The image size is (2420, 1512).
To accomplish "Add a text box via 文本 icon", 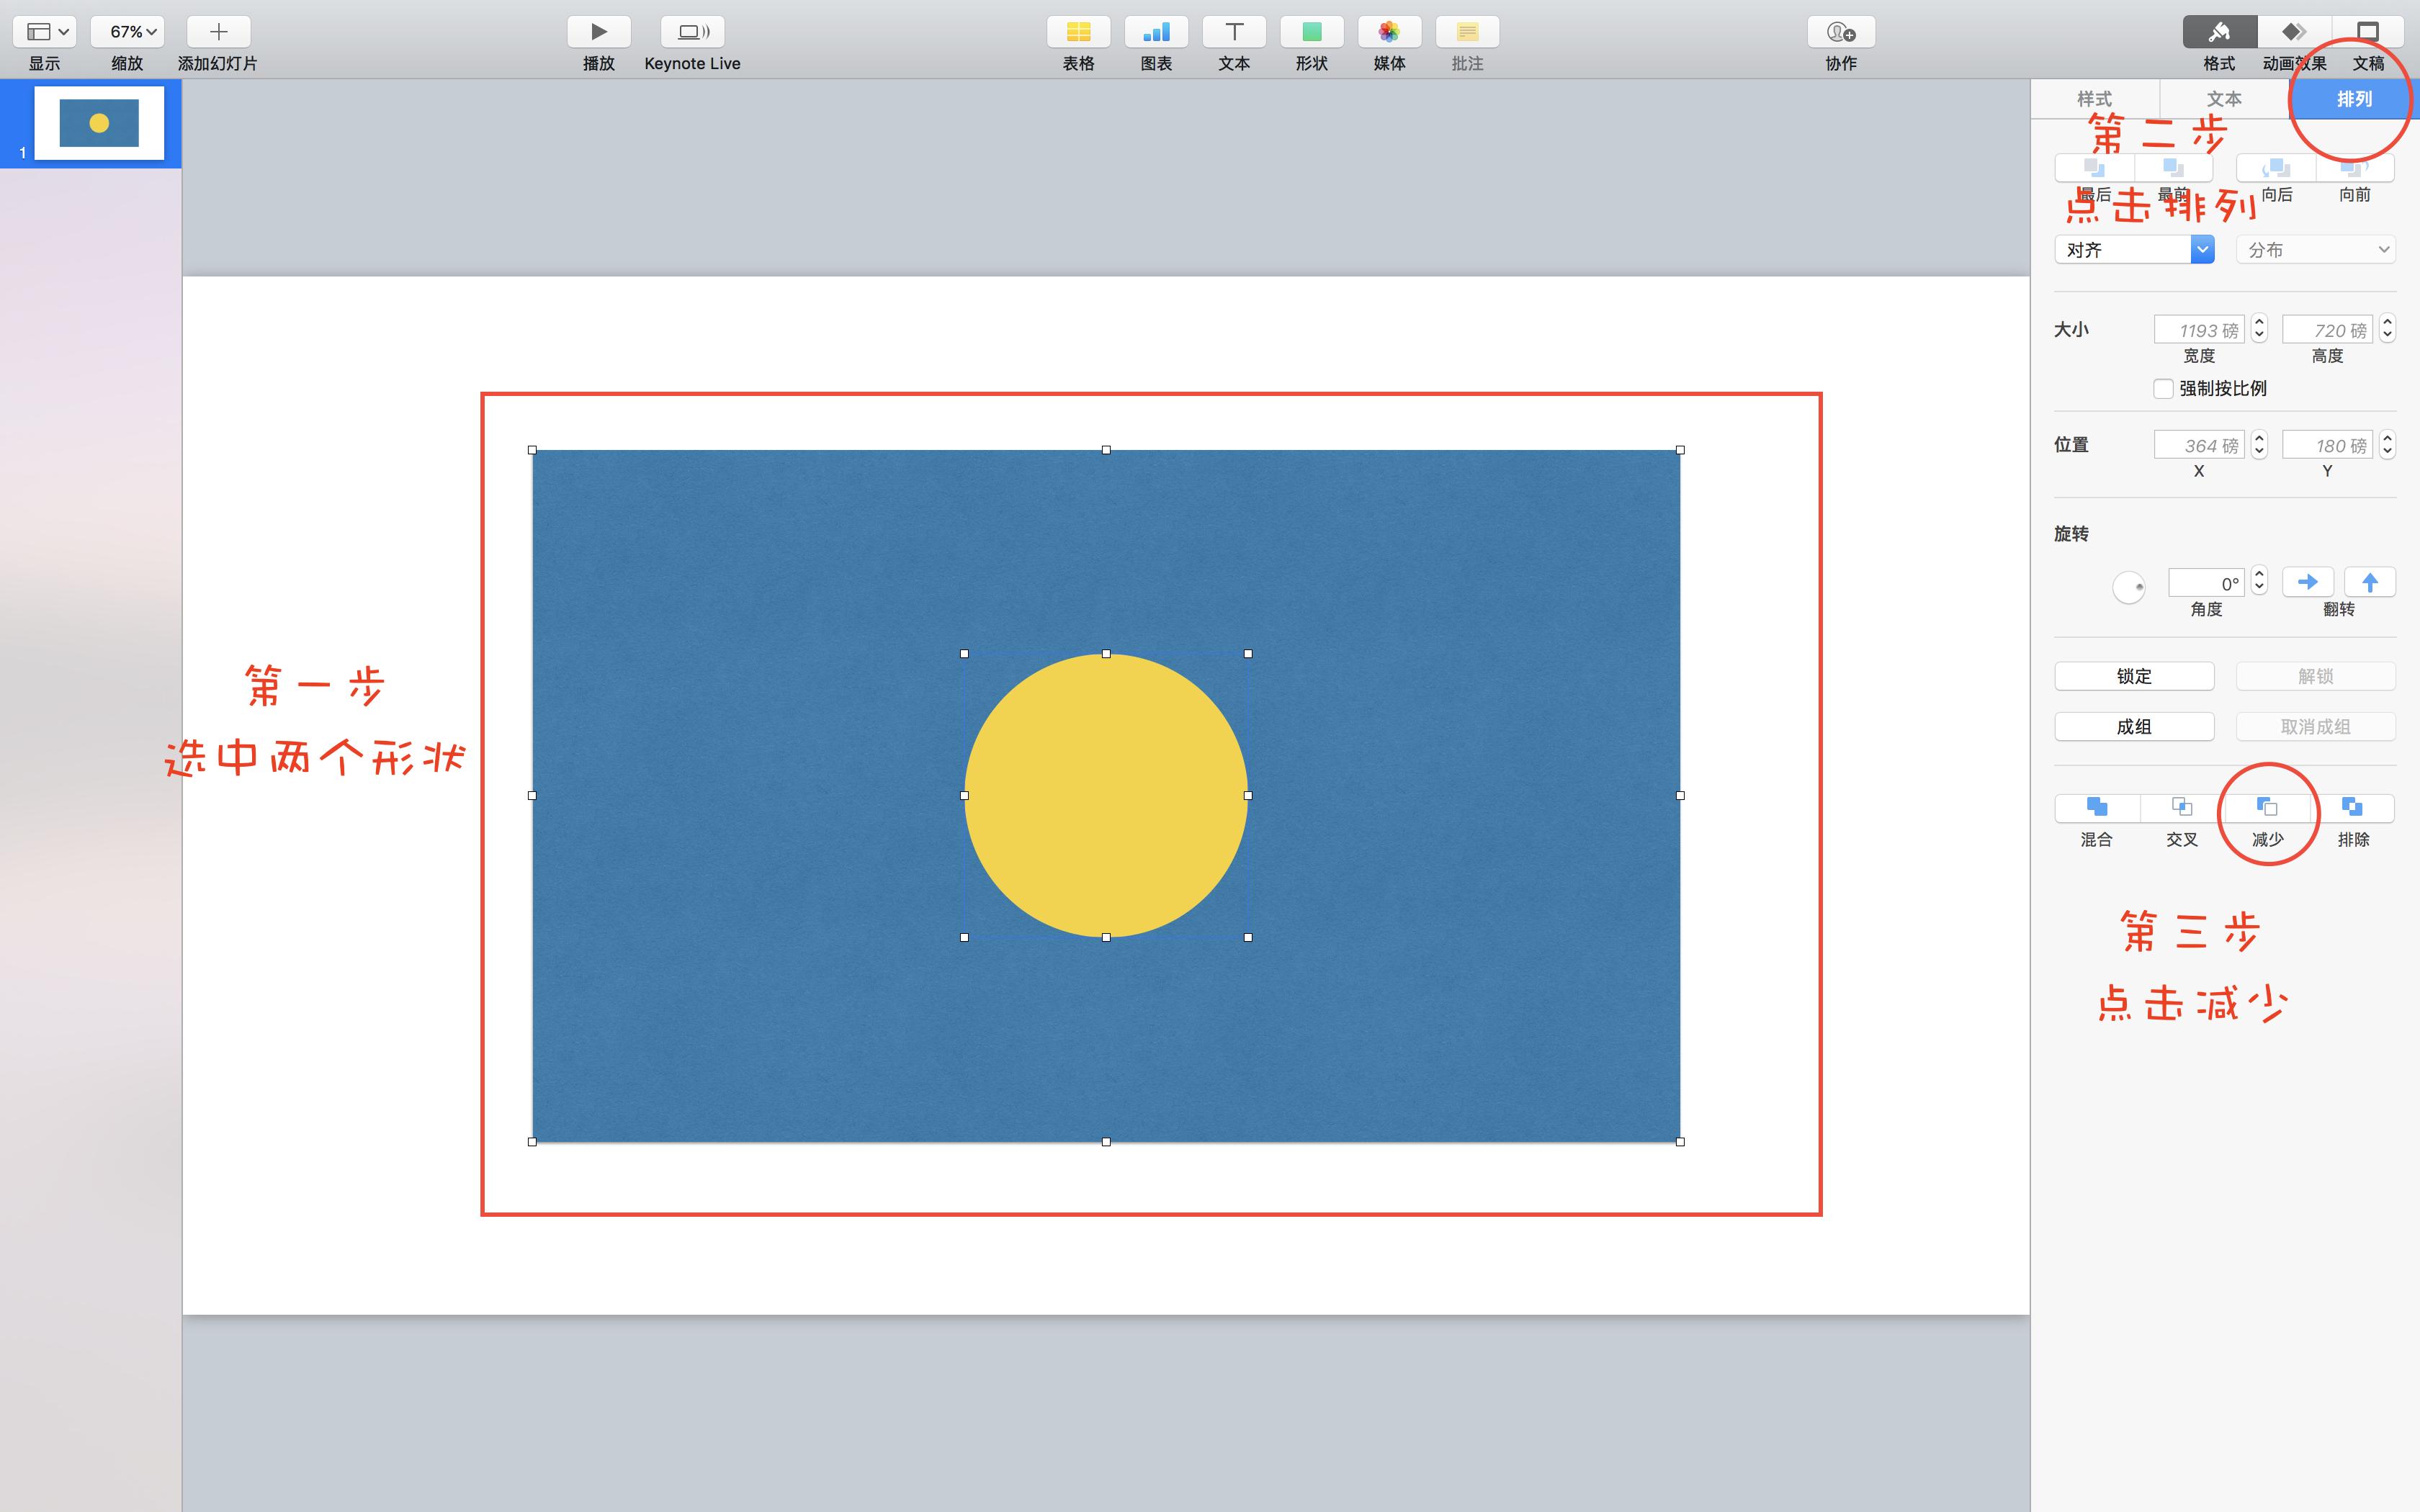I will click(1233, 32).
